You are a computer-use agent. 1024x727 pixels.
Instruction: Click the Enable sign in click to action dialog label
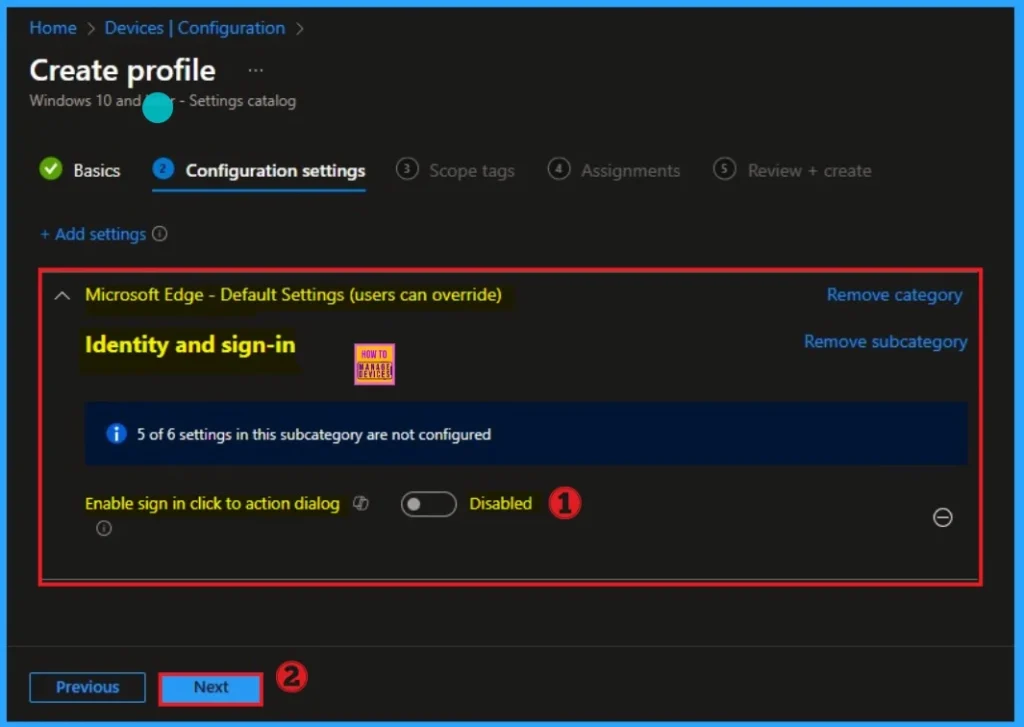tap(212, 504)
